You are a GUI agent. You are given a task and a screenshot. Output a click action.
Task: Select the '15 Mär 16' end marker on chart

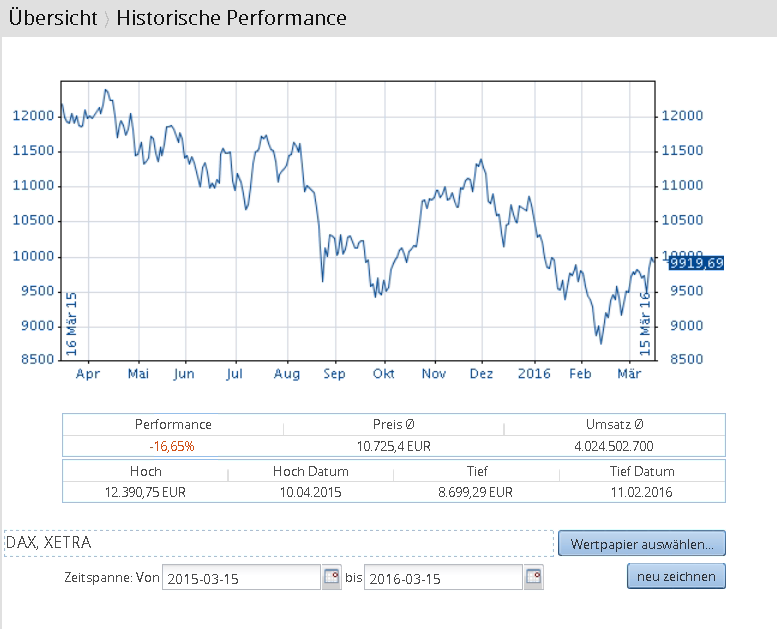pos(645,325)
